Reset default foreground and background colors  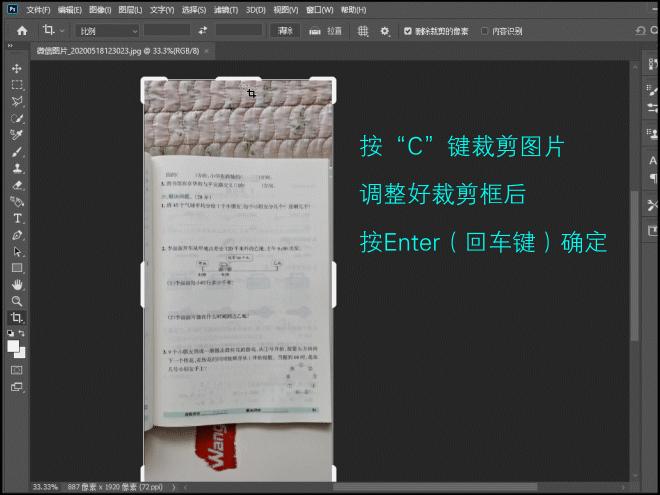point(11,333)
